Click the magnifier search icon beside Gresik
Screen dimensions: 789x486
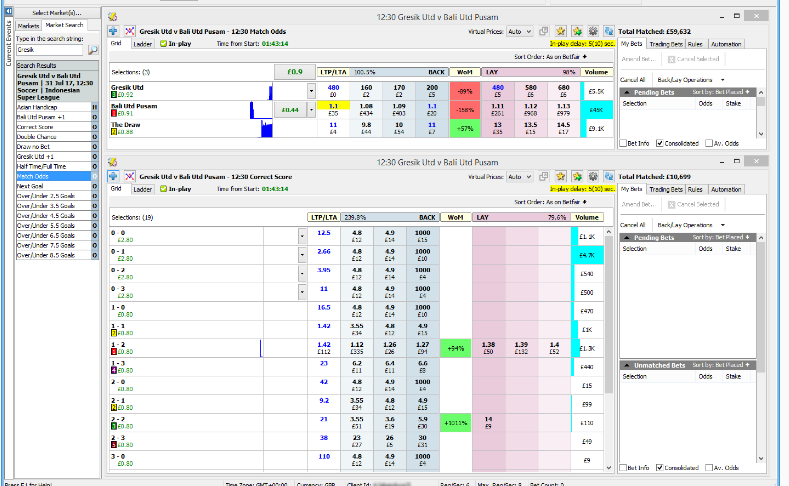(93, 50)
